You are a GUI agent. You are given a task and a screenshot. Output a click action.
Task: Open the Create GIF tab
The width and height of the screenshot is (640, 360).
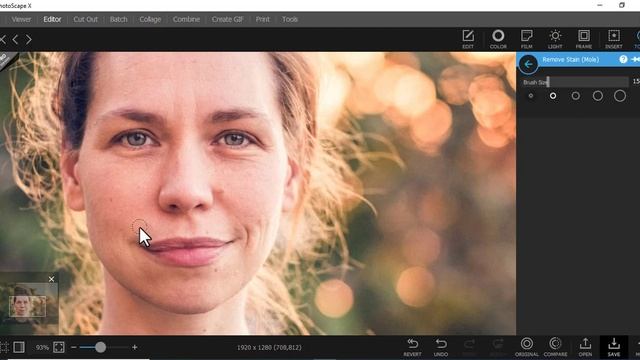[227, 19]
